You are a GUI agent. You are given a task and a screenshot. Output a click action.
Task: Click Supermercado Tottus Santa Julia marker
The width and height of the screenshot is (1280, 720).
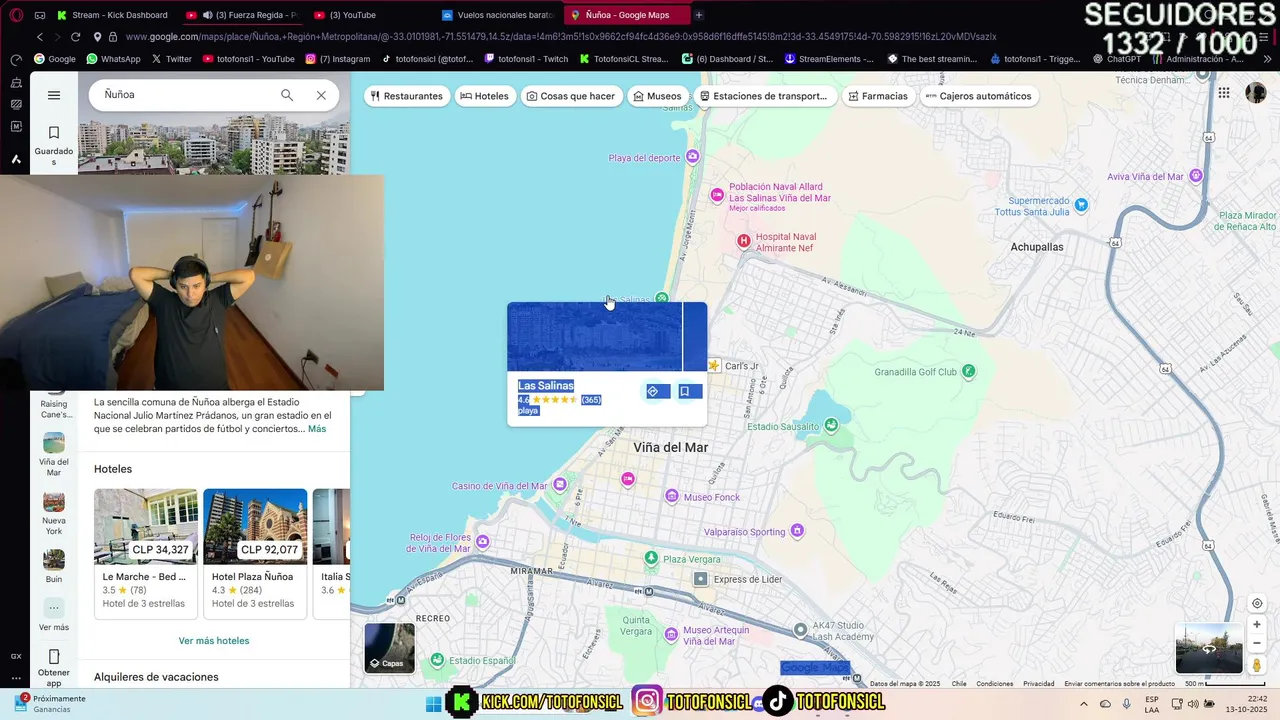click(x=1081, y=204)
